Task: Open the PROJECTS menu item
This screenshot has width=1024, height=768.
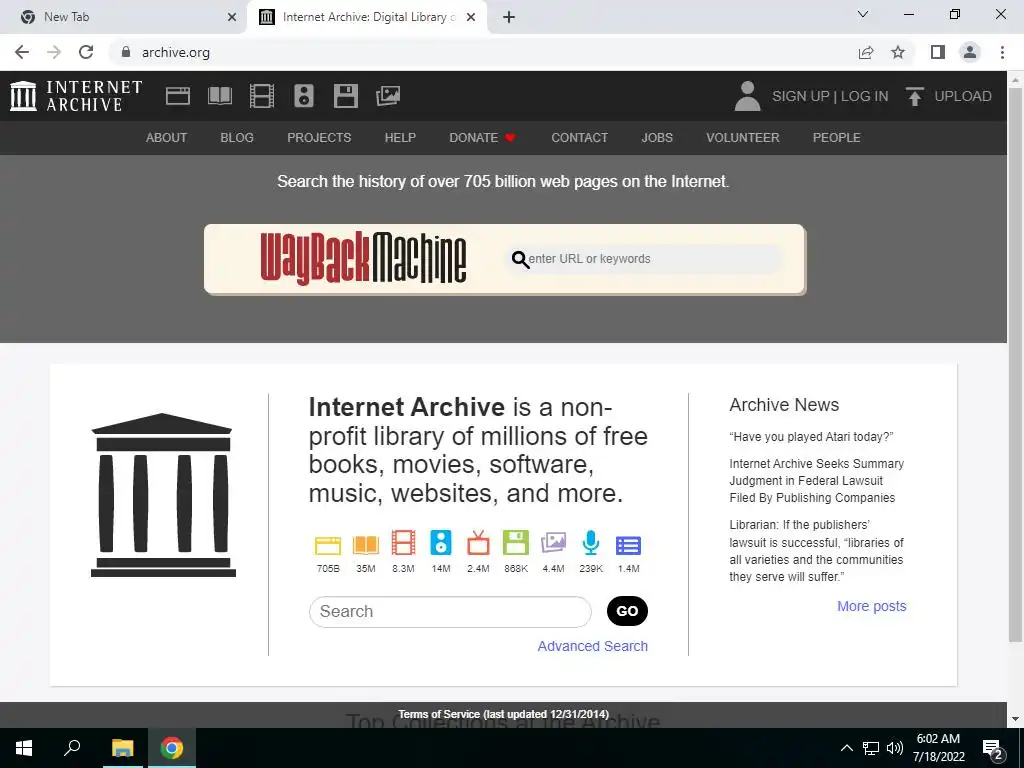Action: coord(319,138)
